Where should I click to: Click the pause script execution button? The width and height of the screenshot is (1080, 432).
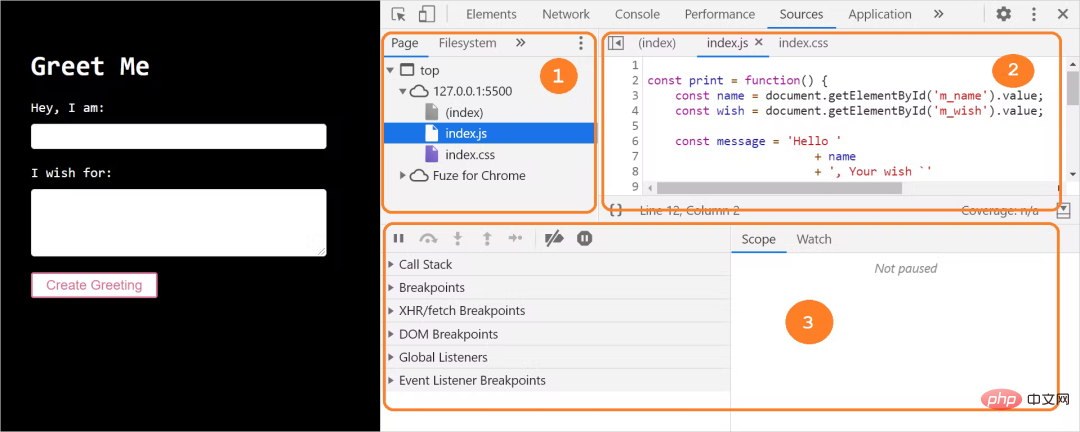(x=398, y=238)
